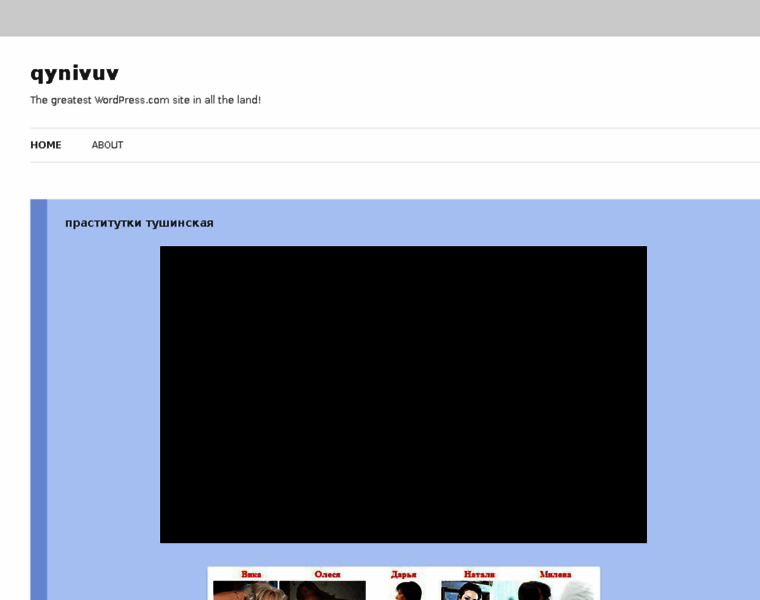Select the name label Вика
The height and width of the screenshot is (600, 760).
[251, 574]
